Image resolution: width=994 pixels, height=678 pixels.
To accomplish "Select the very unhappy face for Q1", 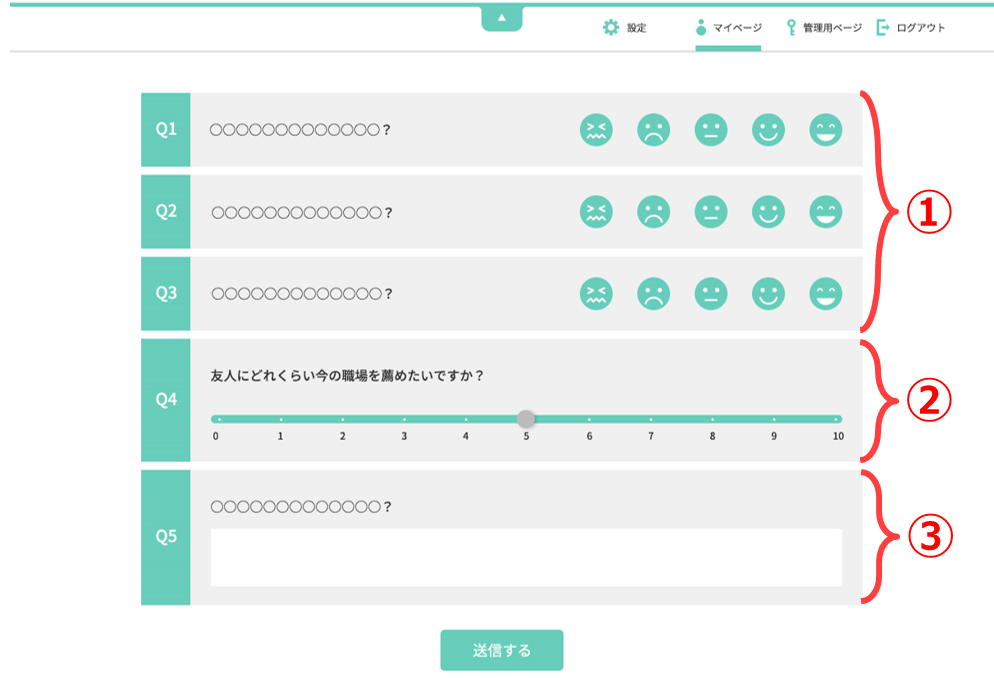I will tap(597, 130).
